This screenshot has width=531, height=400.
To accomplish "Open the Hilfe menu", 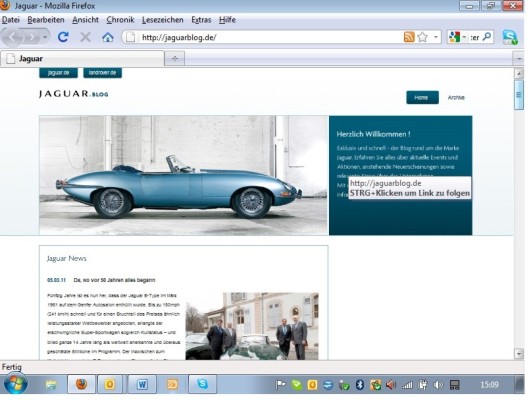I will coord(227,20).
